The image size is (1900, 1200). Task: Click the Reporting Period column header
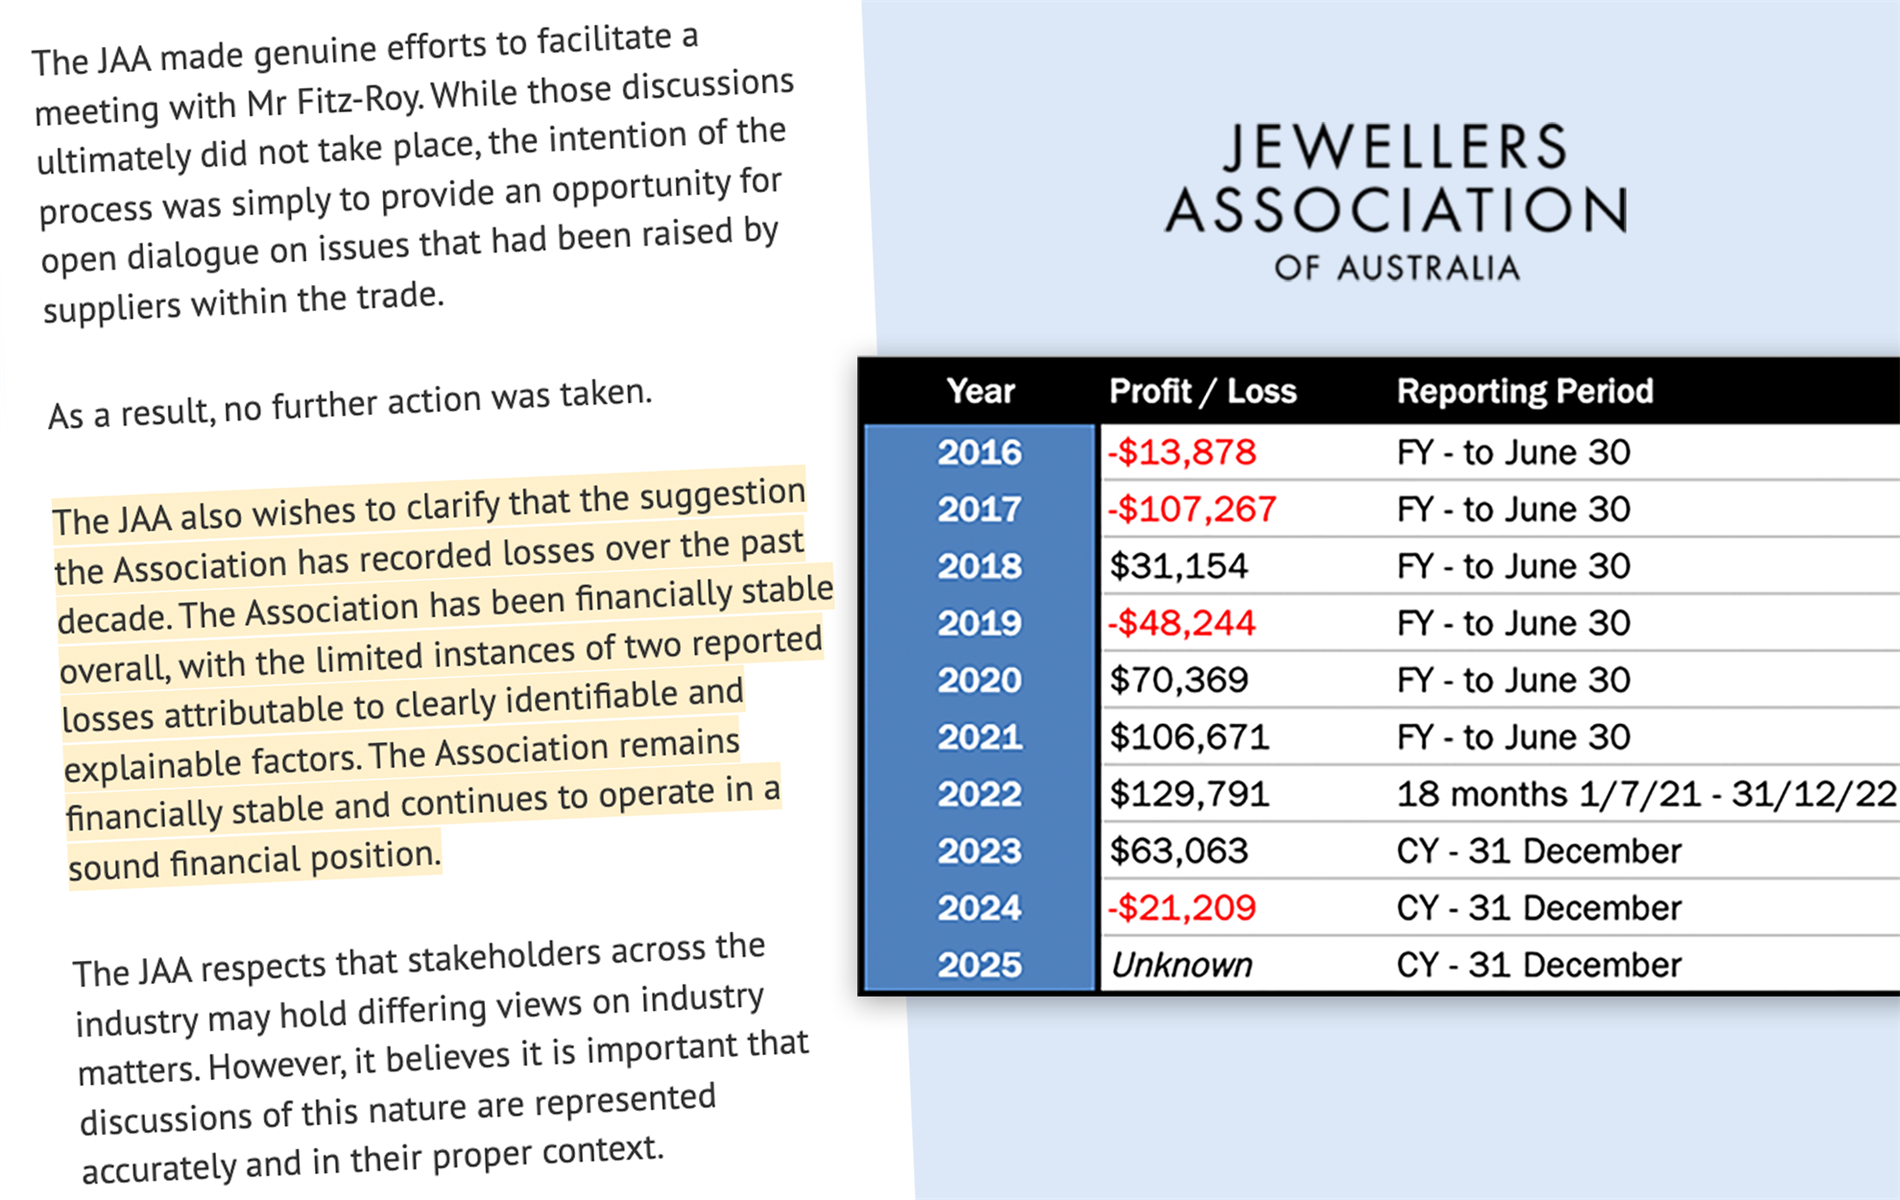pyautogui.click(x=1524, y=391)
